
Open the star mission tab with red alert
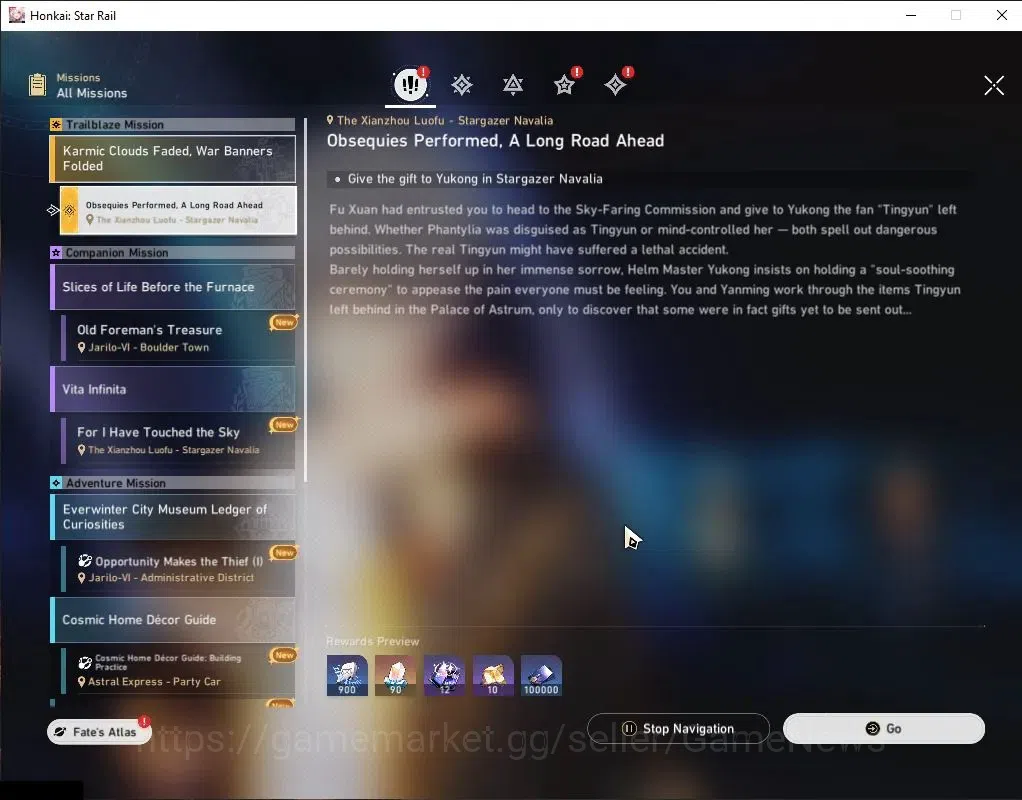[x=564, y=85]
